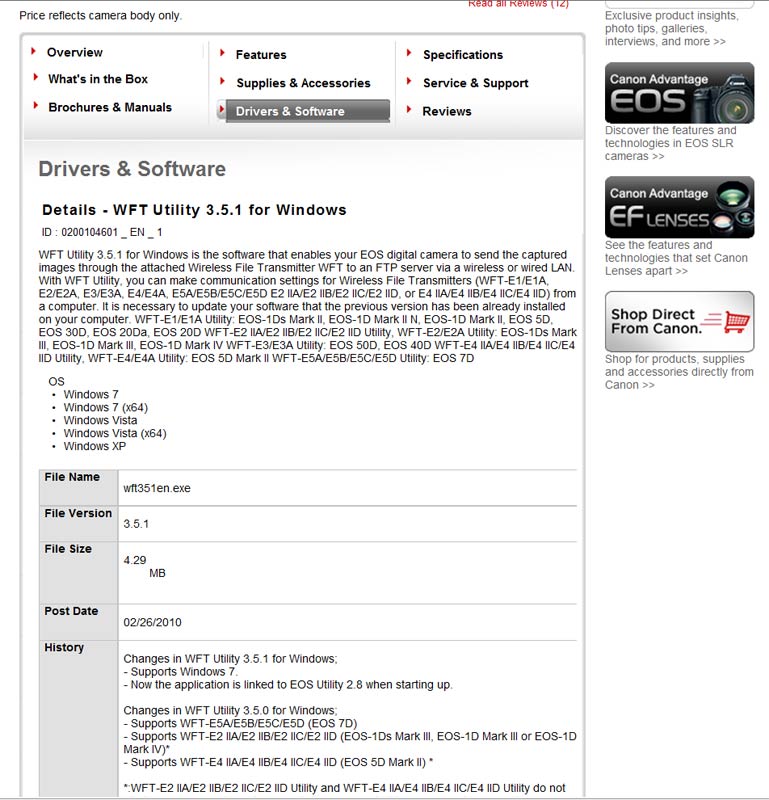Click red arrow beside What's in the Box
The height and width of the screenshot is (800, 769).
(x=35, y=78)
